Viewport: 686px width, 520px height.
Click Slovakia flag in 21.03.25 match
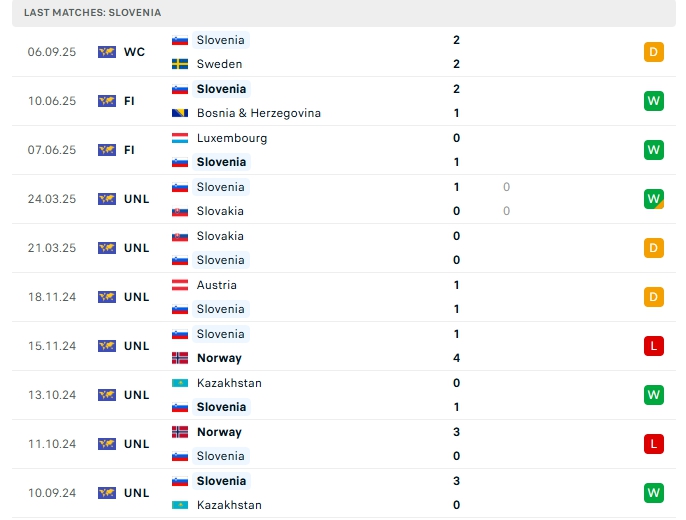[x=180, y=236]
